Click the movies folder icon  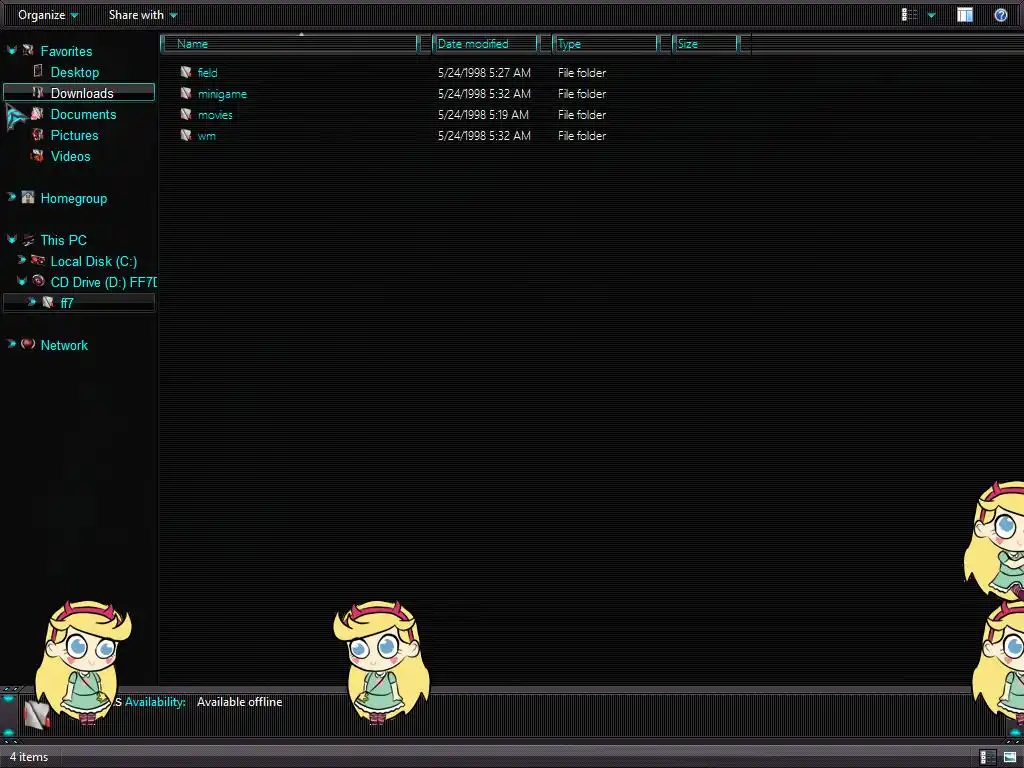point(186,114)
